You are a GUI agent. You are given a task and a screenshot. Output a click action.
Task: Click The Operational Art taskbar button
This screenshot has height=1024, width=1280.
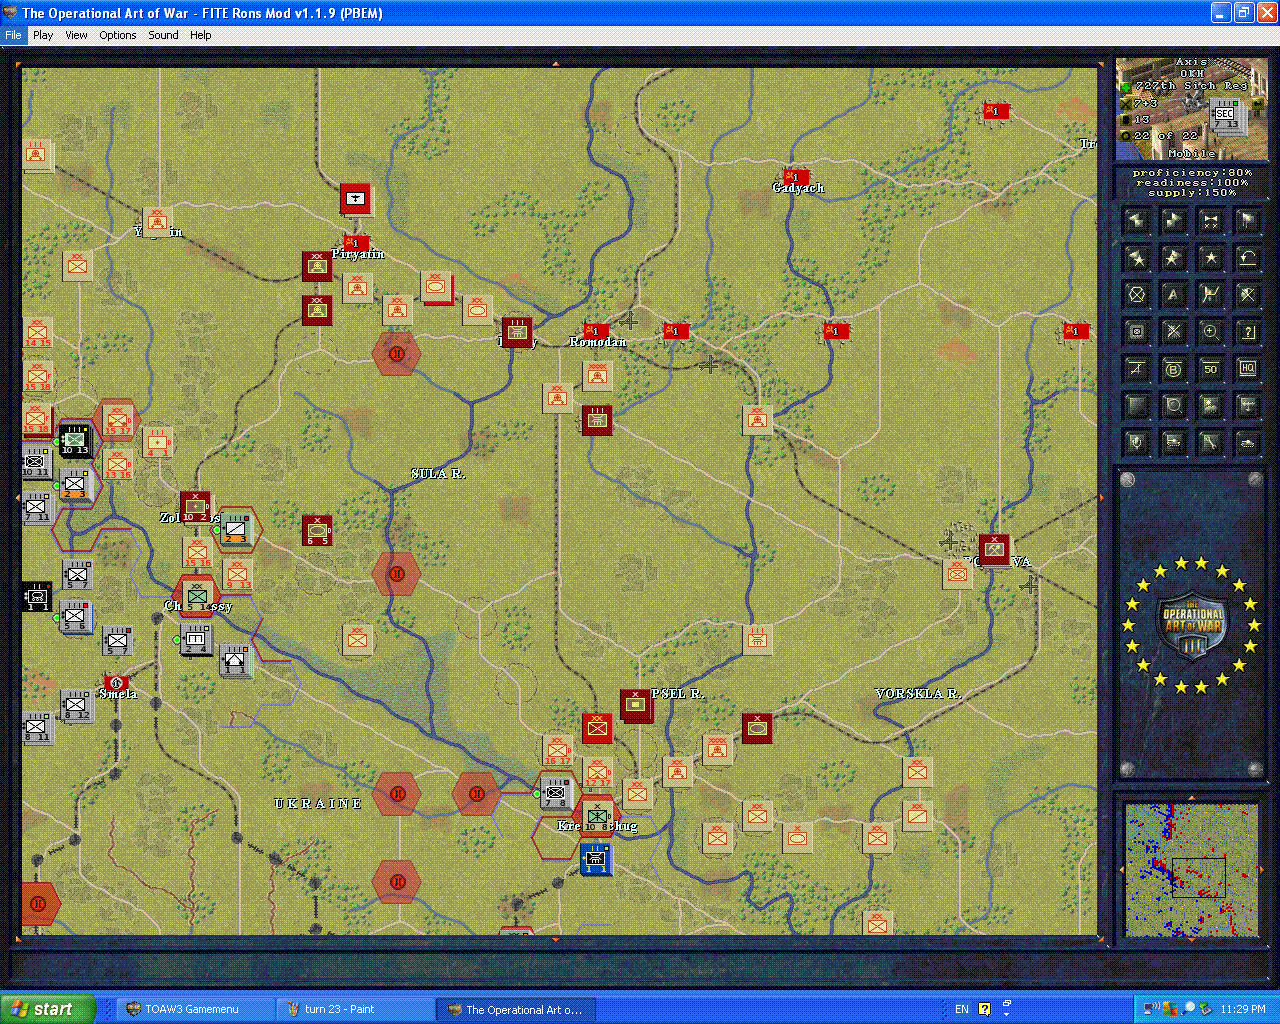515,1009
